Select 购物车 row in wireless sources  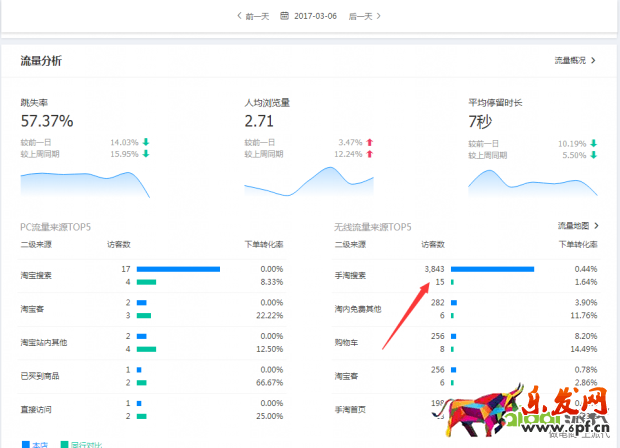click(x=466, y=343)
